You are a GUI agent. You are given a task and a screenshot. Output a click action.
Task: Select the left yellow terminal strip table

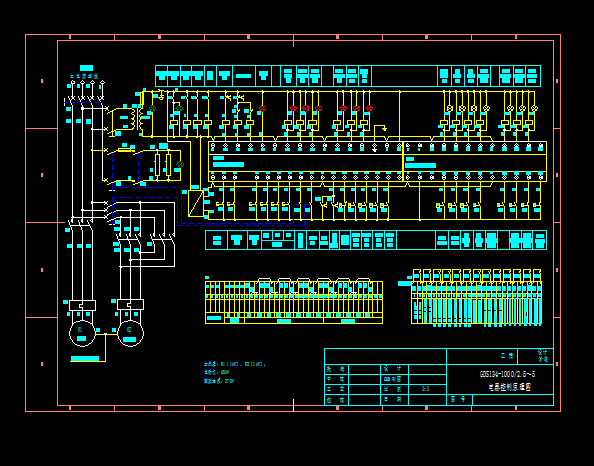point(294,302)
